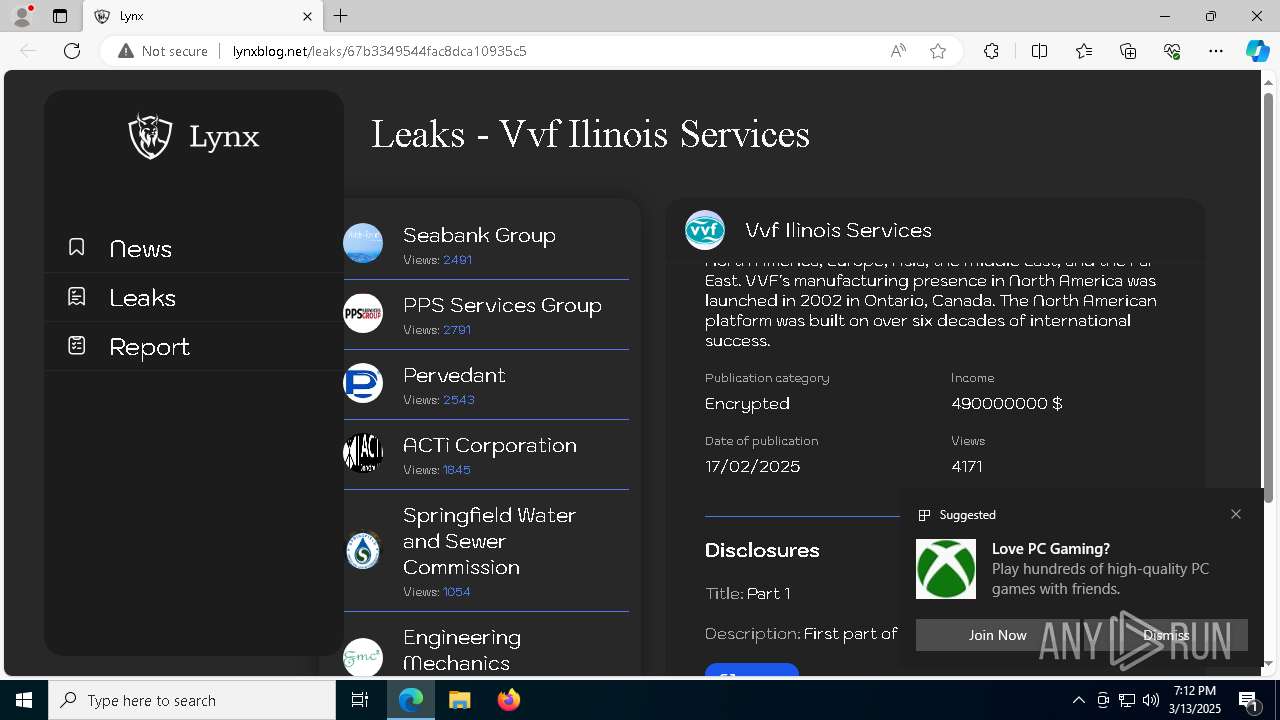Open Settings and more menu

1216,51
